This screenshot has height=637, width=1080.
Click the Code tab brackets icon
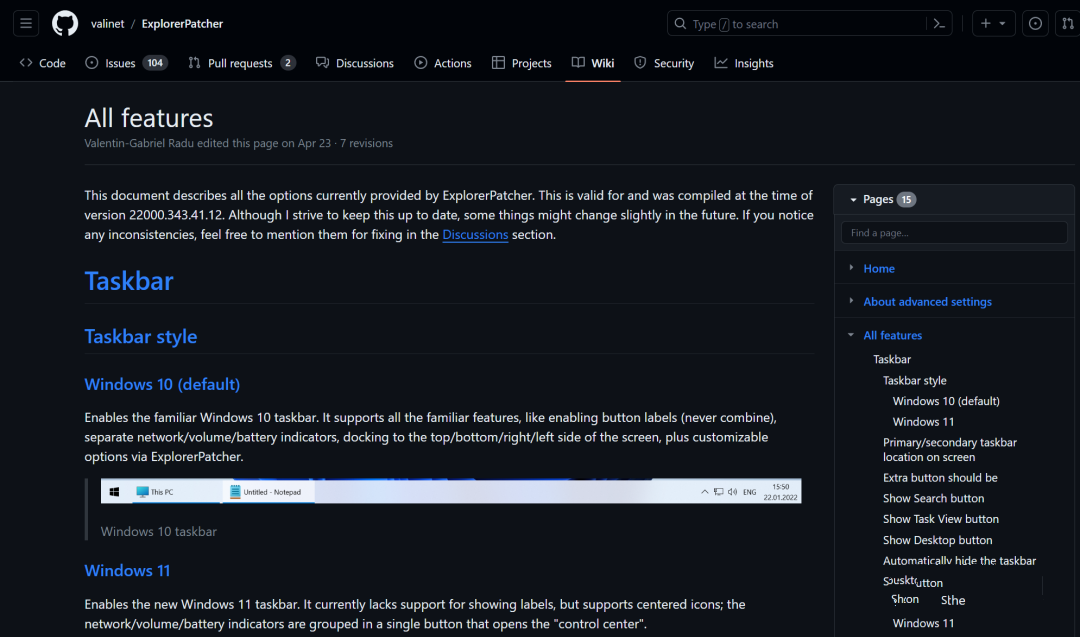(x=26, y=63)
